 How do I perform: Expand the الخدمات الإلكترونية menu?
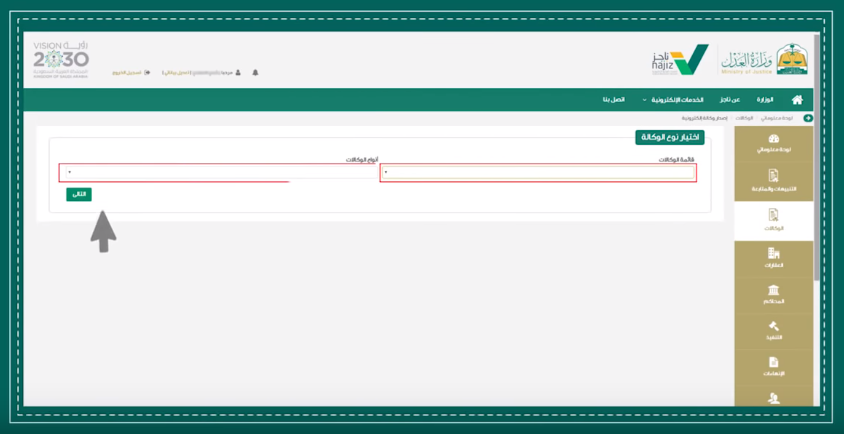(675, 100)
